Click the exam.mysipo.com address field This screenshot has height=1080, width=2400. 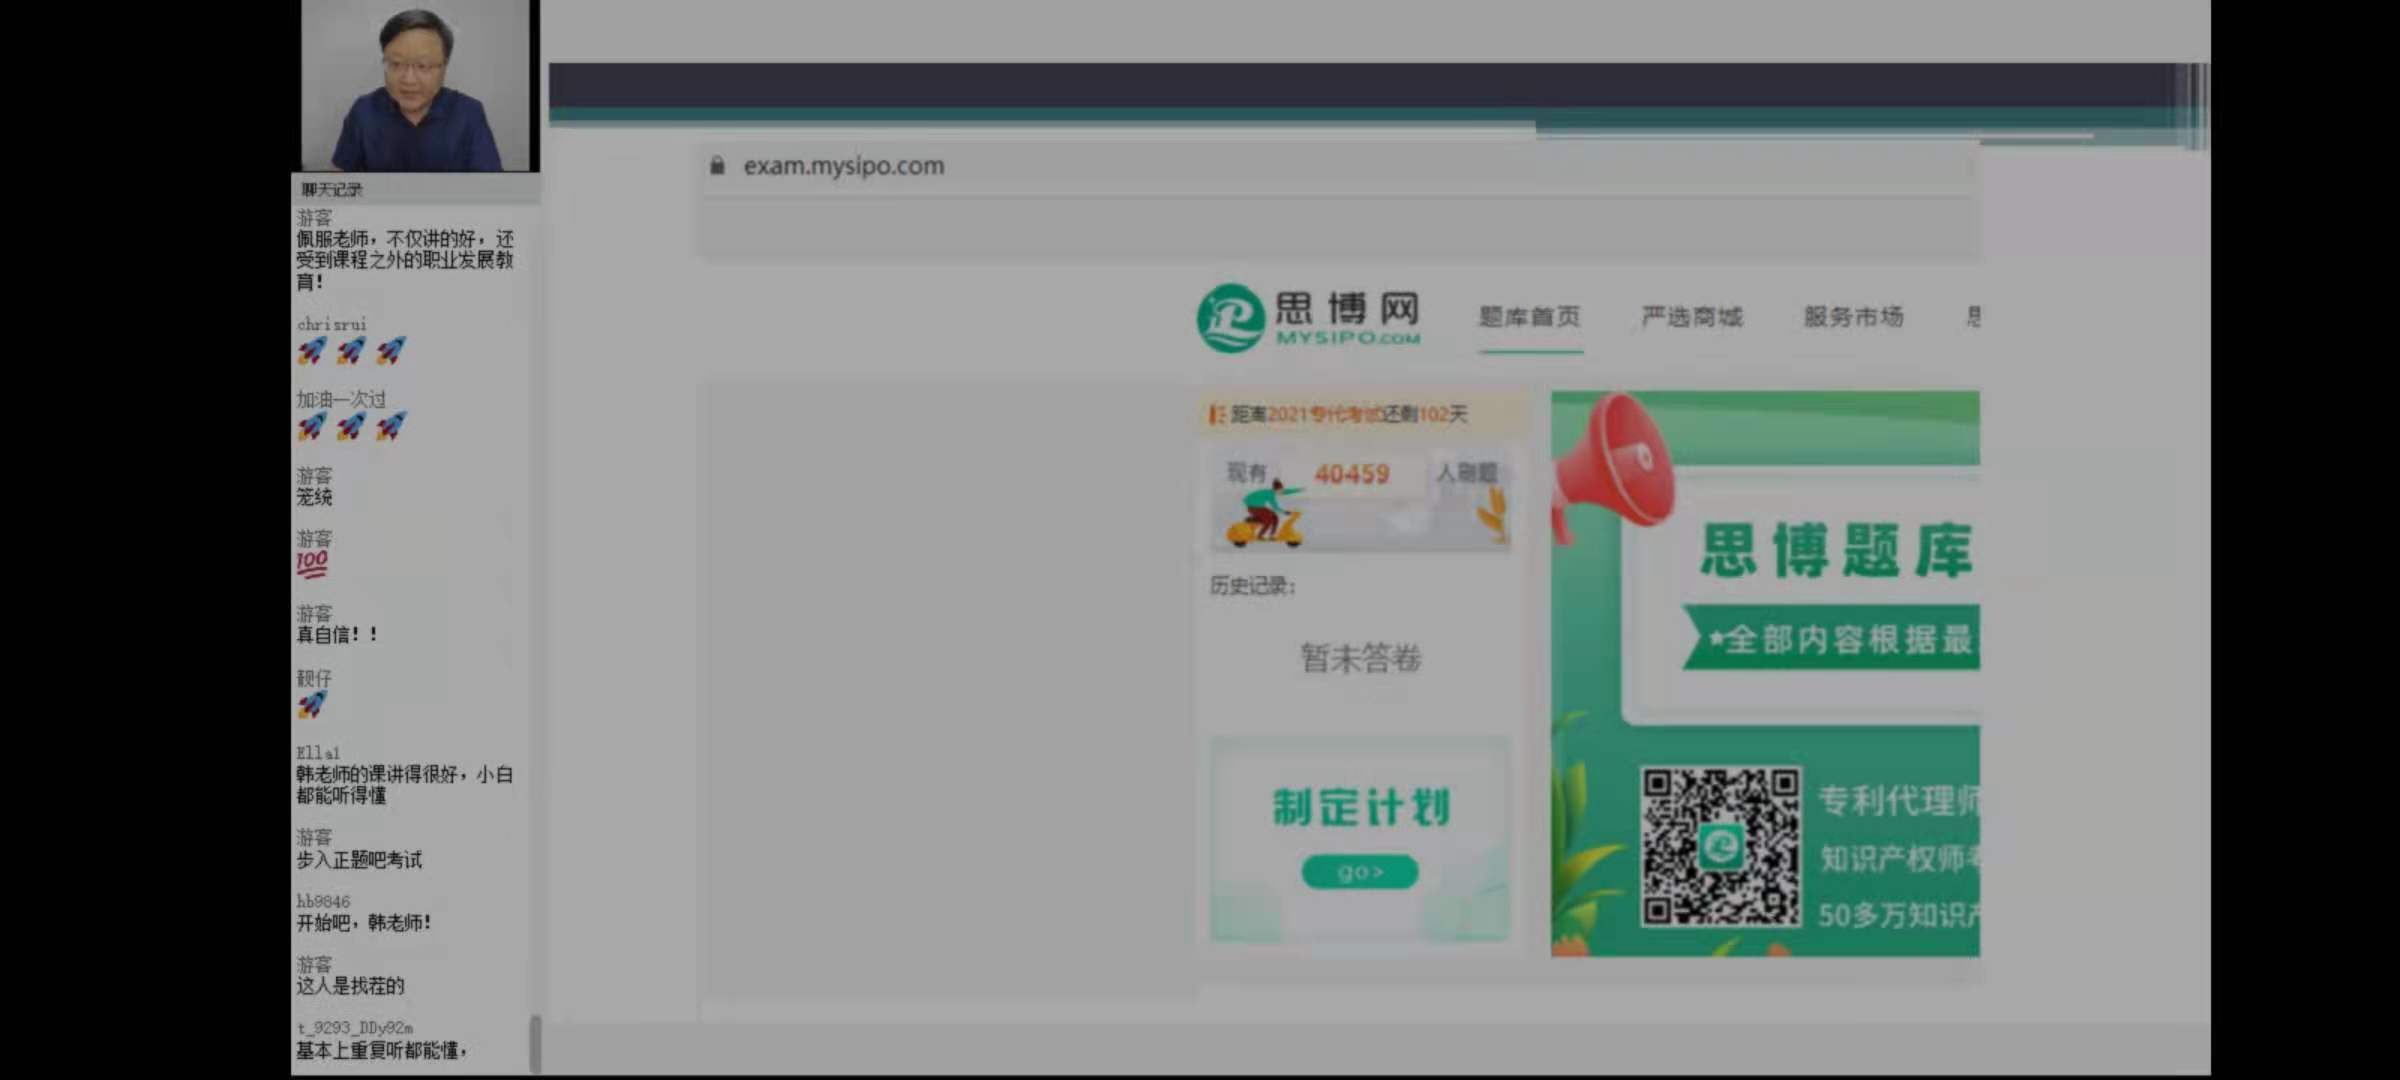point(843,166)
